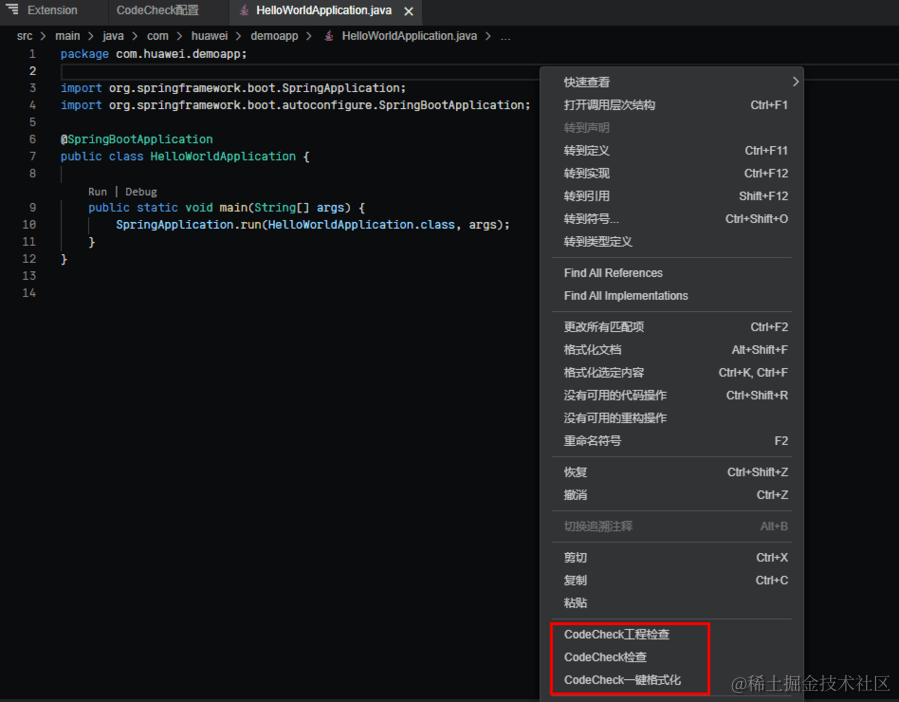Click the SpringApplication.run statement

(312, 225)
